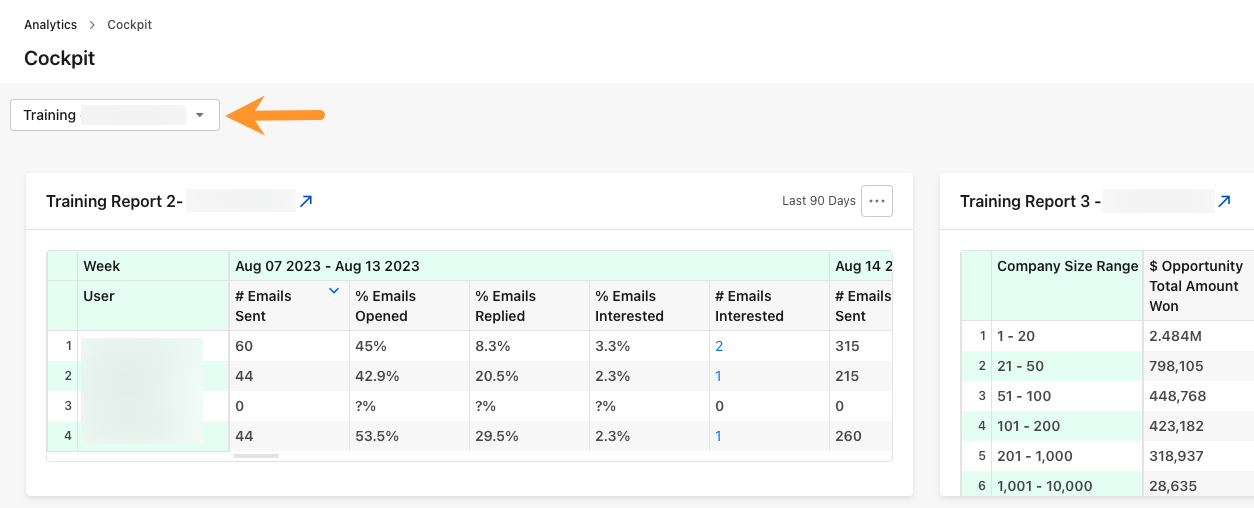Click the $ Opportunity Total Amount Won header
Screen dimensions: 1254x508
pyautogui.click(x=1198, y=286)
